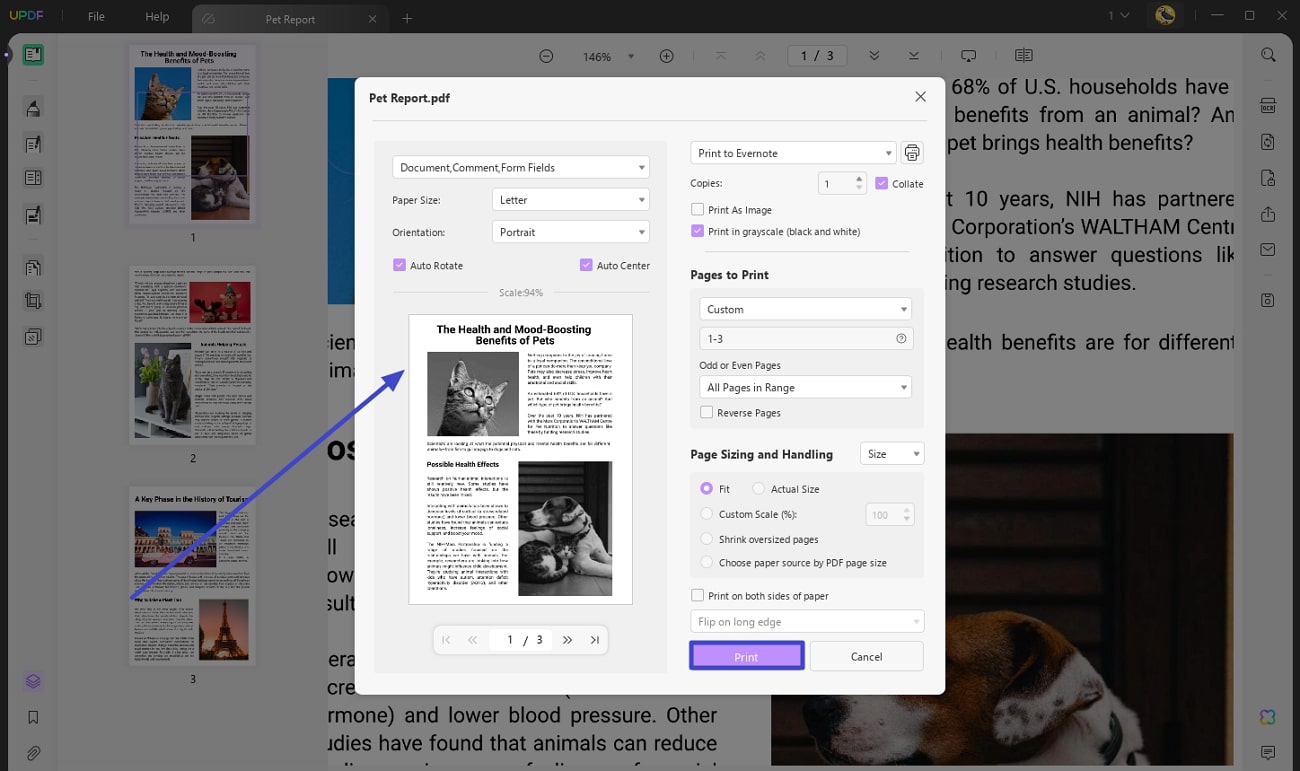Open the UPDF AI assistant icon

tap(1267, 717)
